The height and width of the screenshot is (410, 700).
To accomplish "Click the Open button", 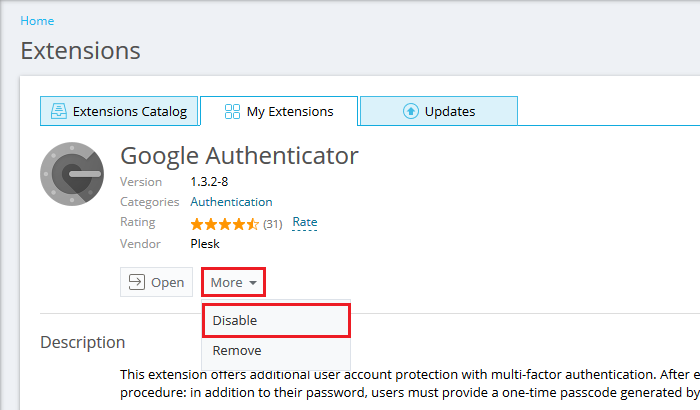I will coord(156,282).
